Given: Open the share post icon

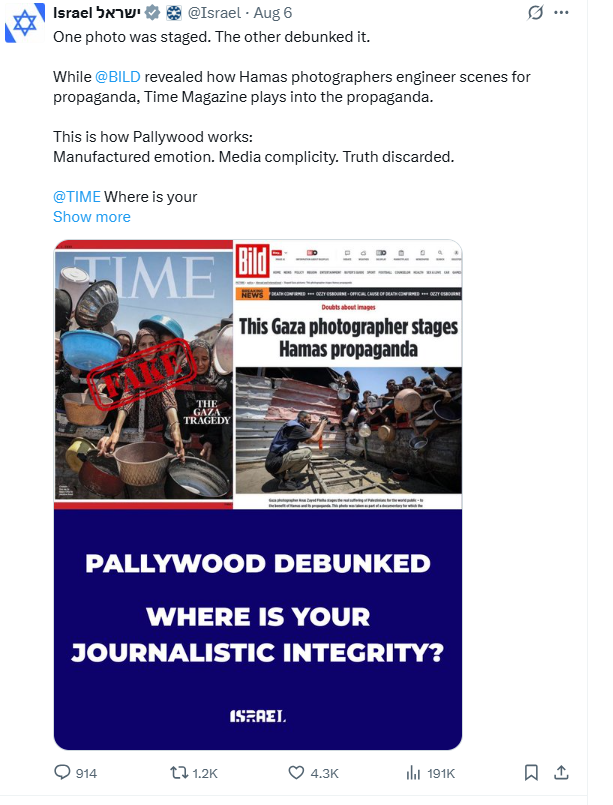Looking at the screenshot, I should point(562,773).
